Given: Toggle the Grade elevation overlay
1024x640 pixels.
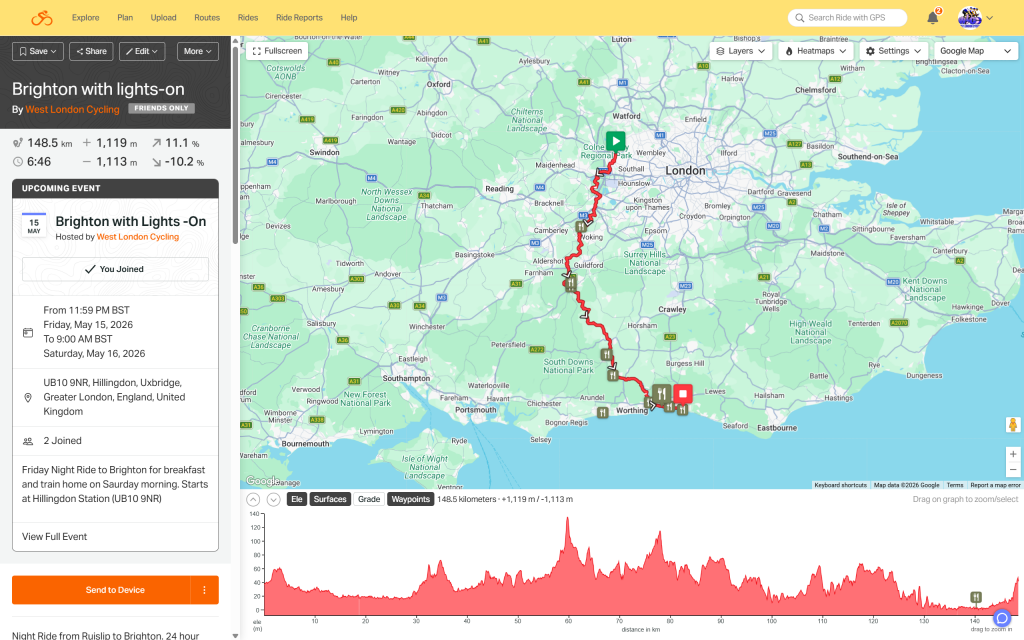Looking at the screenshot, I should coord(369,499).
